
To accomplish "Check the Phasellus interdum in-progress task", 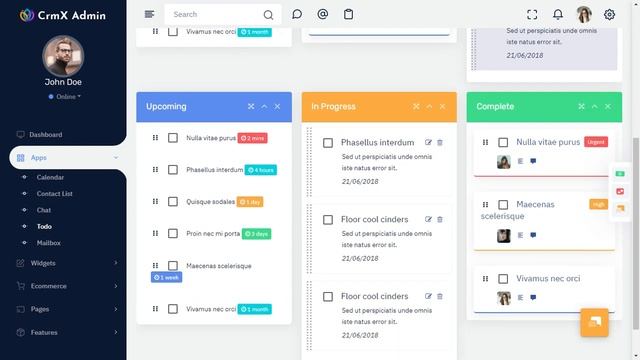I will pos(328,143).
